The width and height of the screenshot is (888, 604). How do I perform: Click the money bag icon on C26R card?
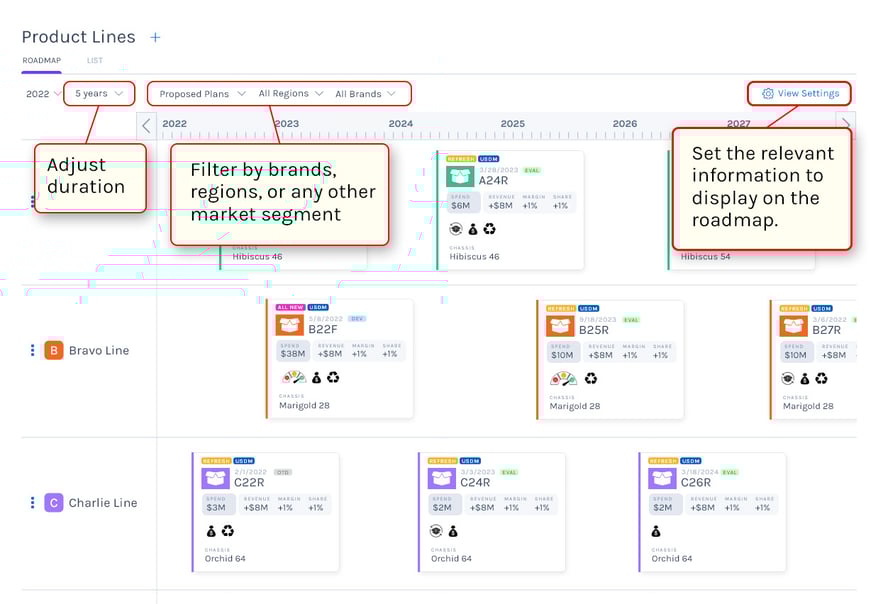[x=656, y=531]
